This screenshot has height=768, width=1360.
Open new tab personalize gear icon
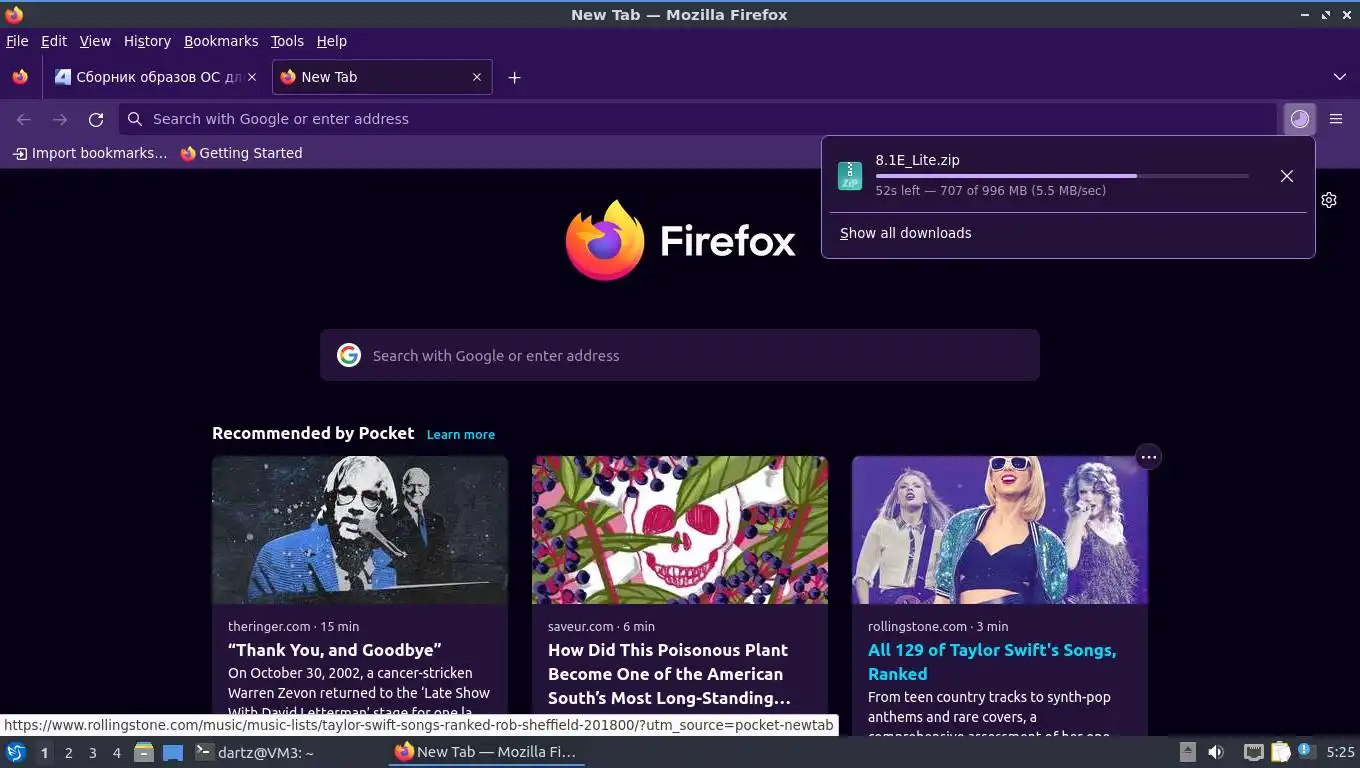click(1329, 200)
